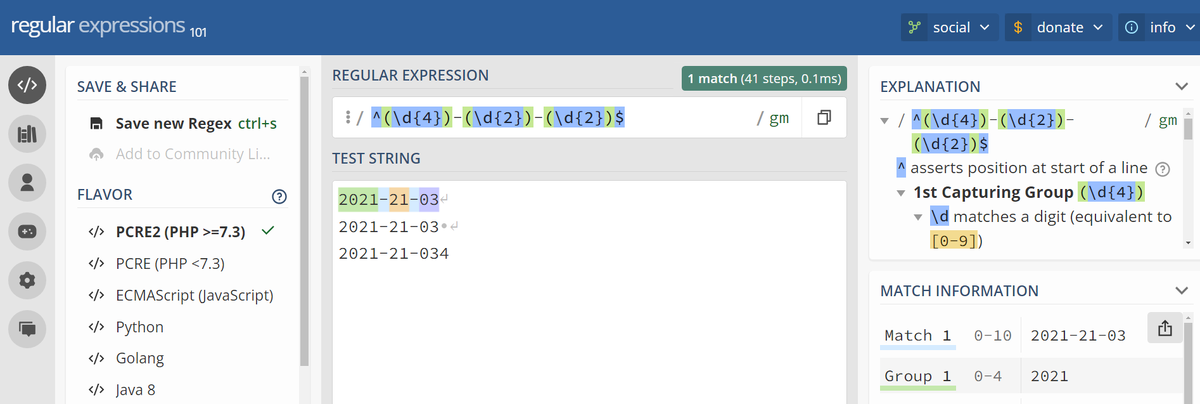Click the flavor help question icon
Viewport: 1200px width, 404px height.
[x=280, y=195]
